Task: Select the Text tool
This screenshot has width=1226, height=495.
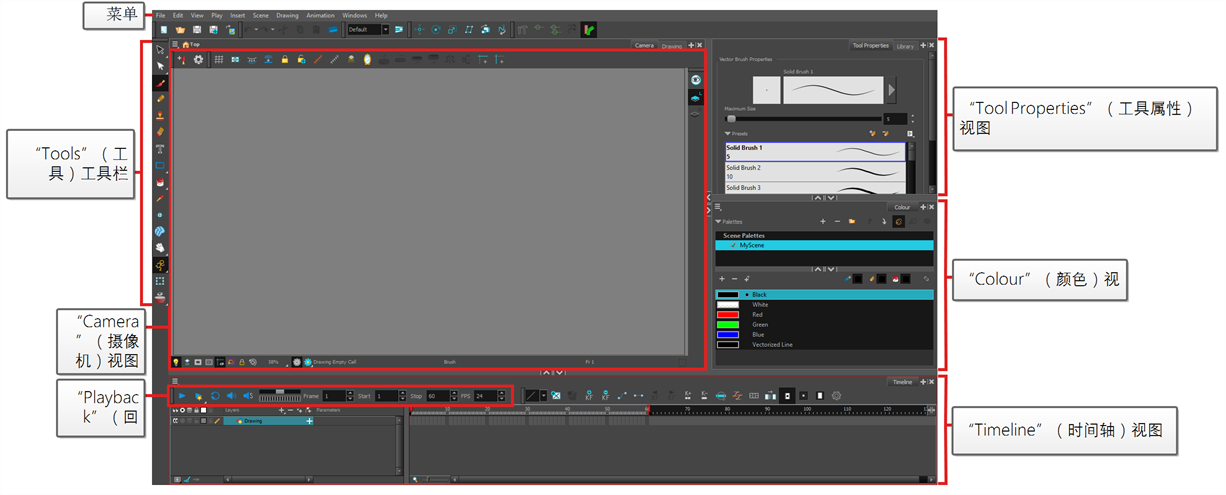Action: click(160, 148)
